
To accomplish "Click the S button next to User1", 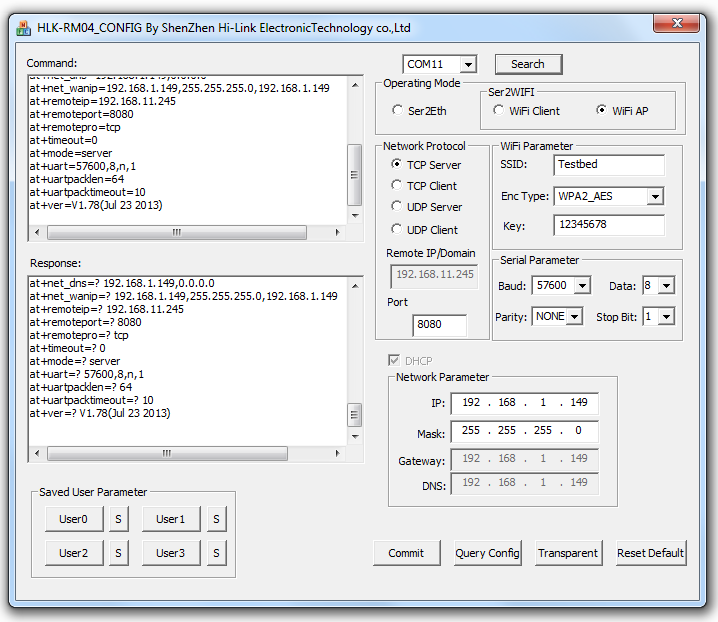I will [217, 519].
